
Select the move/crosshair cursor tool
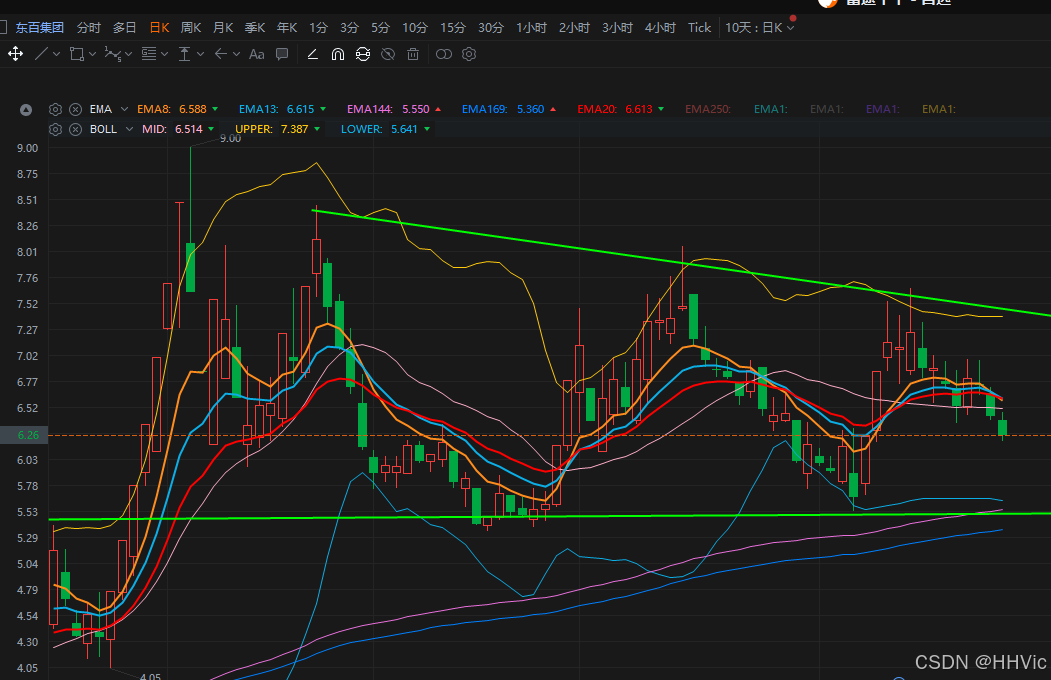coord(15,54)
